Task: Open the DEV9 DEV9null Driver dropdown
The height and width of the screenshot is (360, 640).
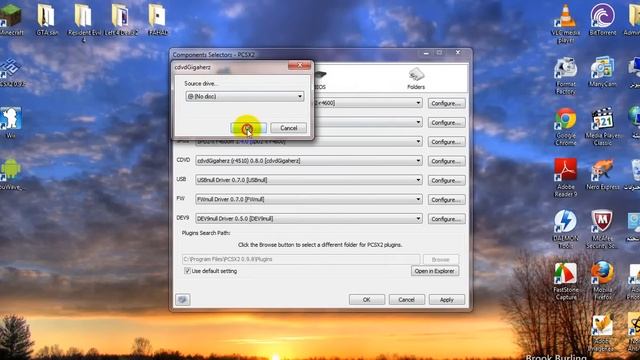Action: coord(309,219)
